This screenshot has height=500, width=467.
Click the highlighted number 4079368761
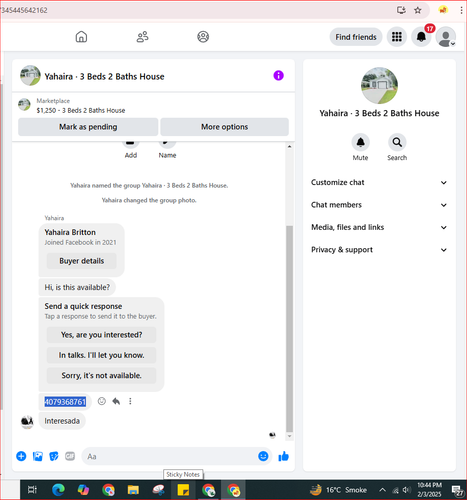(x=65, y=402)
